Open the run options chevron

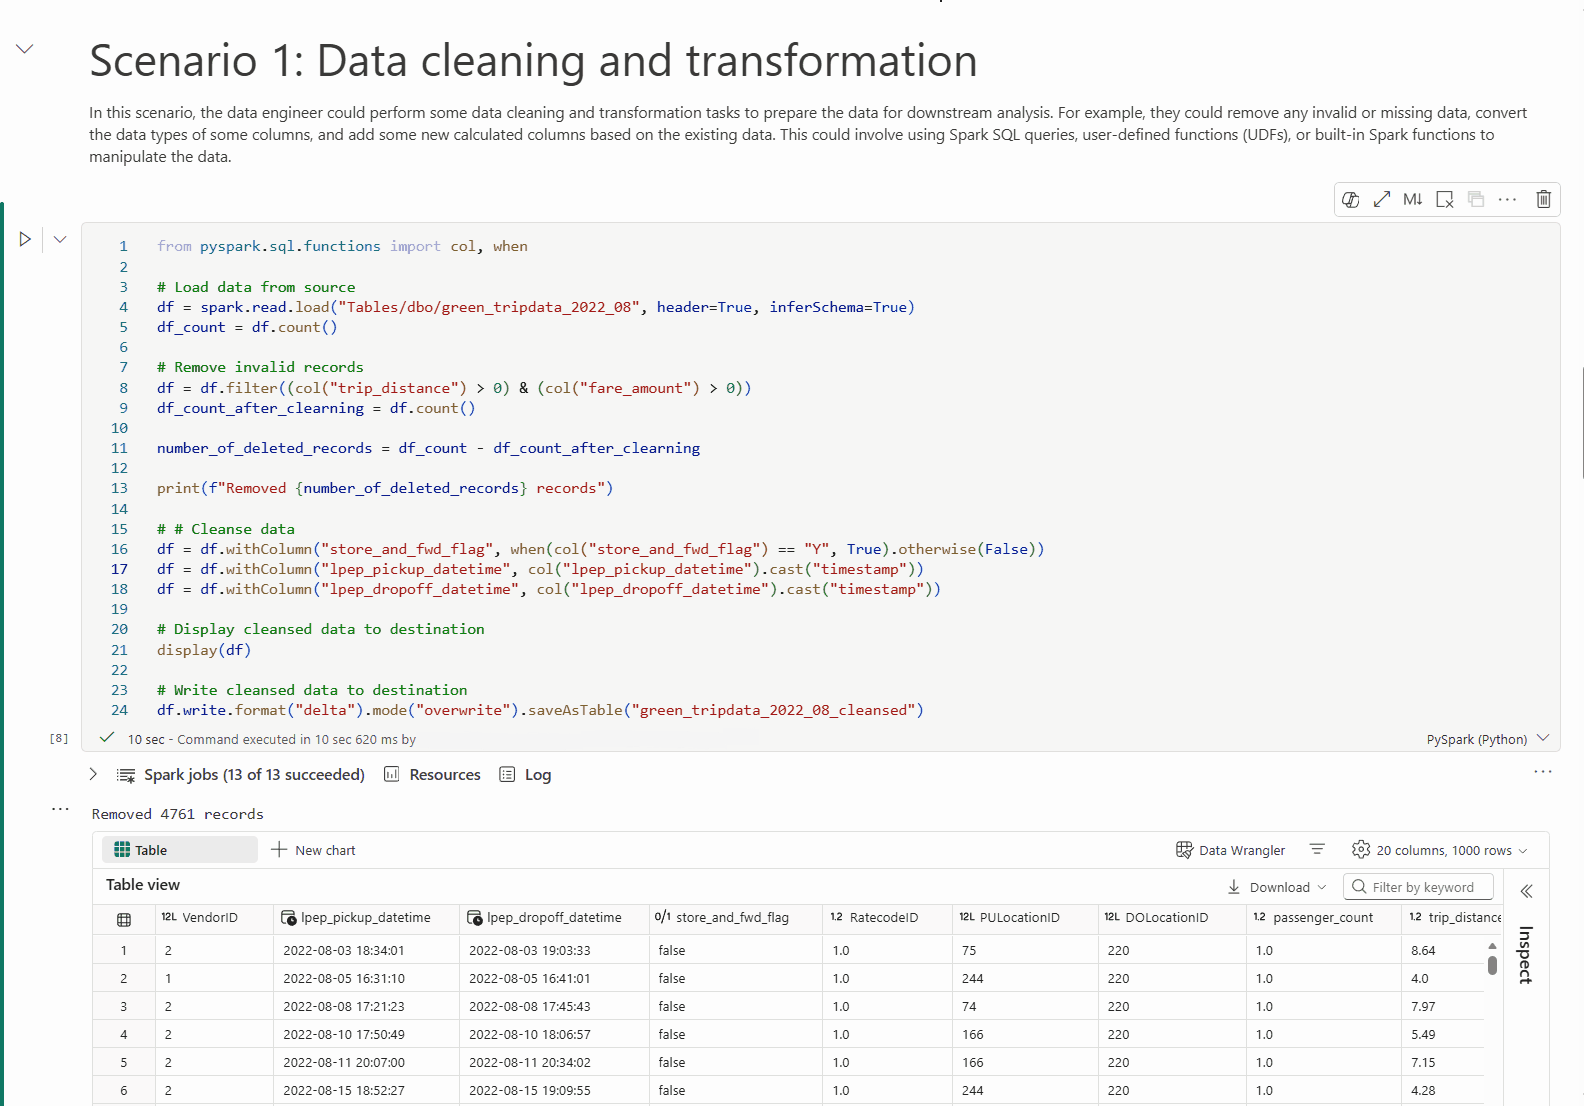(x=60, y=239)
